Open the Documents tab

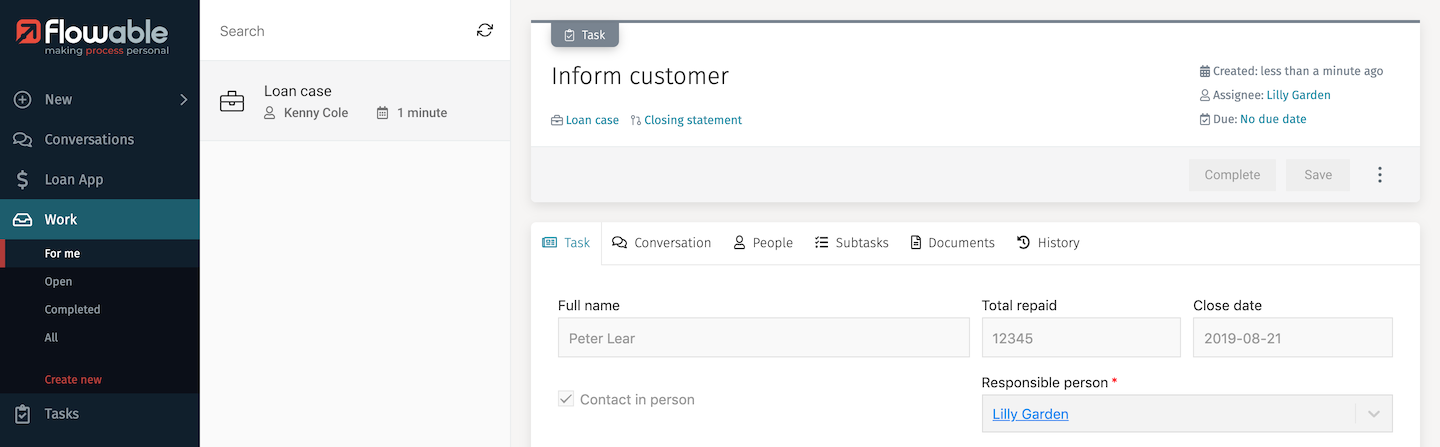pyautogui.click(x=952, y=243)
